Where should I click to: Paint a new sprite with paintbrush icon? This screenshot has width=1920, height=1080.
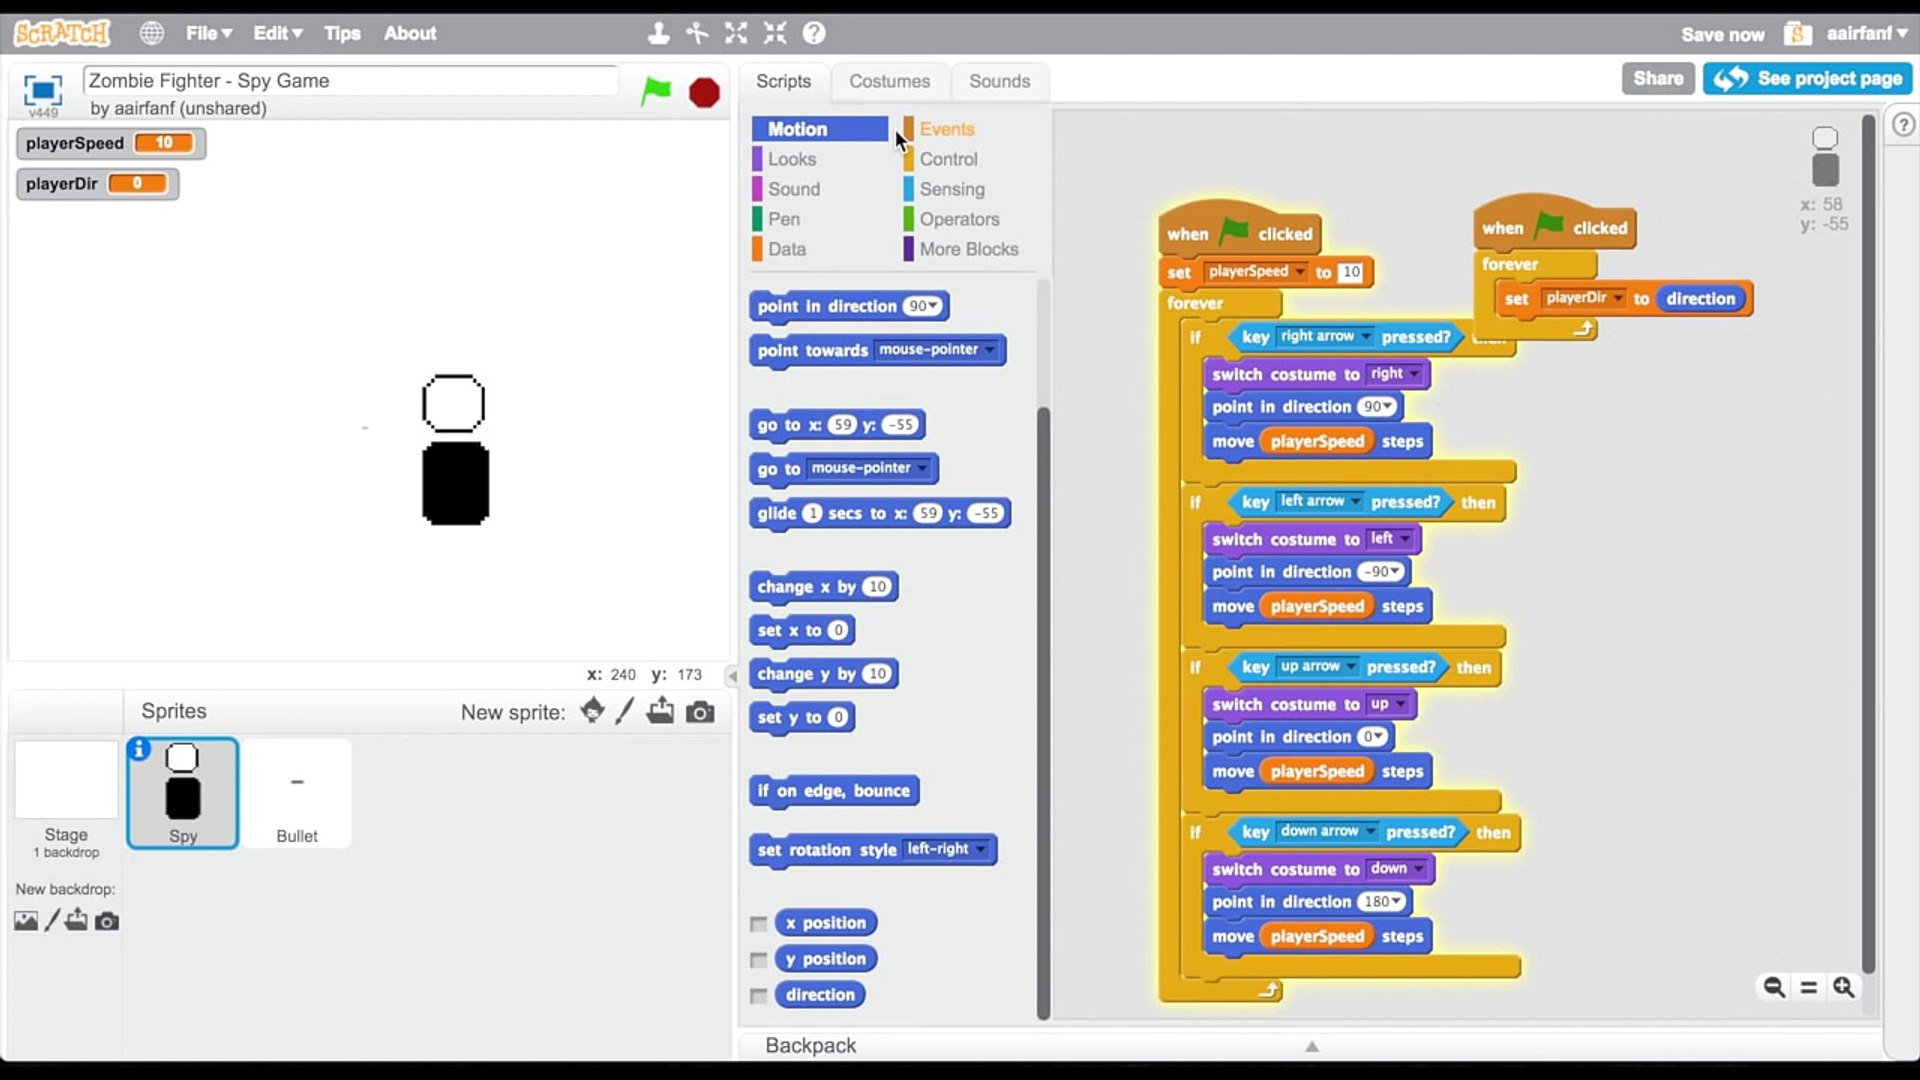pyautogui.click(x=625, y=711)
